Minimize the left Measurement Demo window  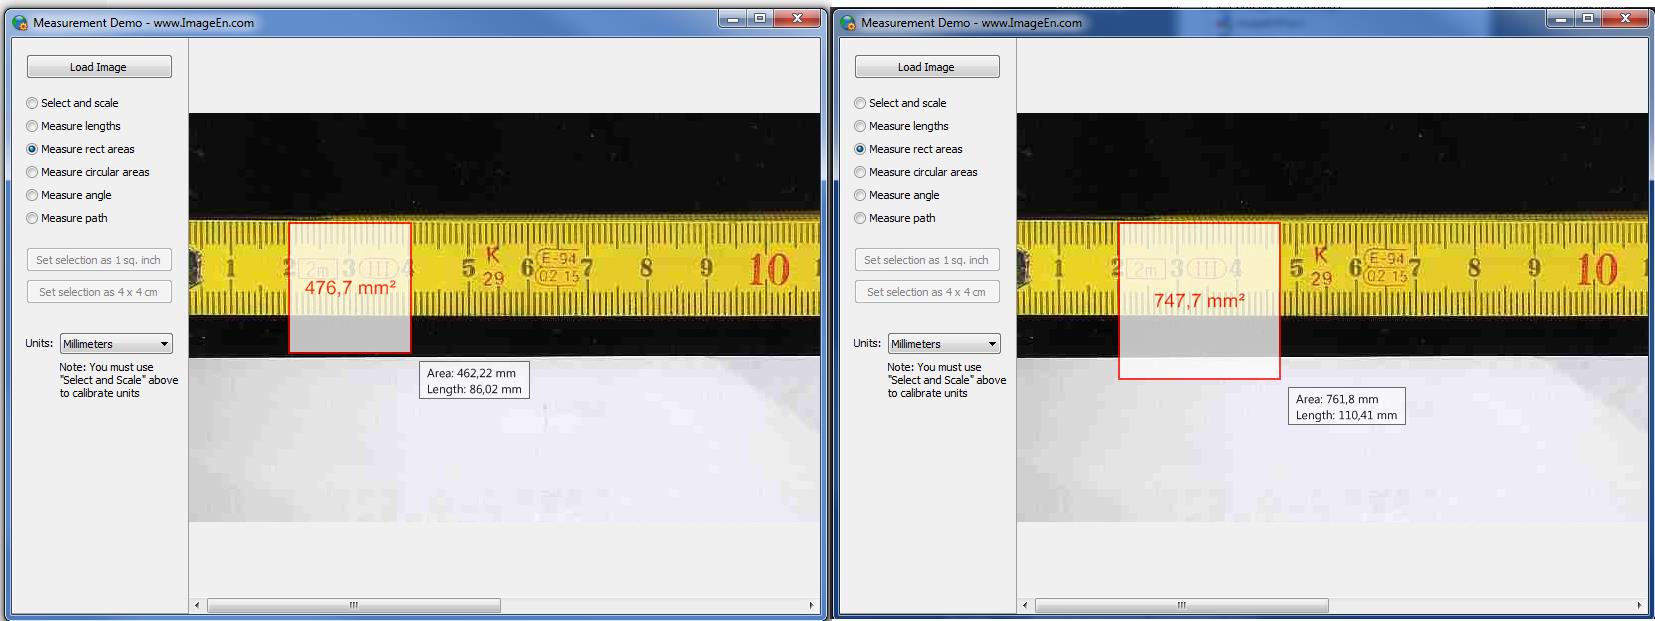733,18
